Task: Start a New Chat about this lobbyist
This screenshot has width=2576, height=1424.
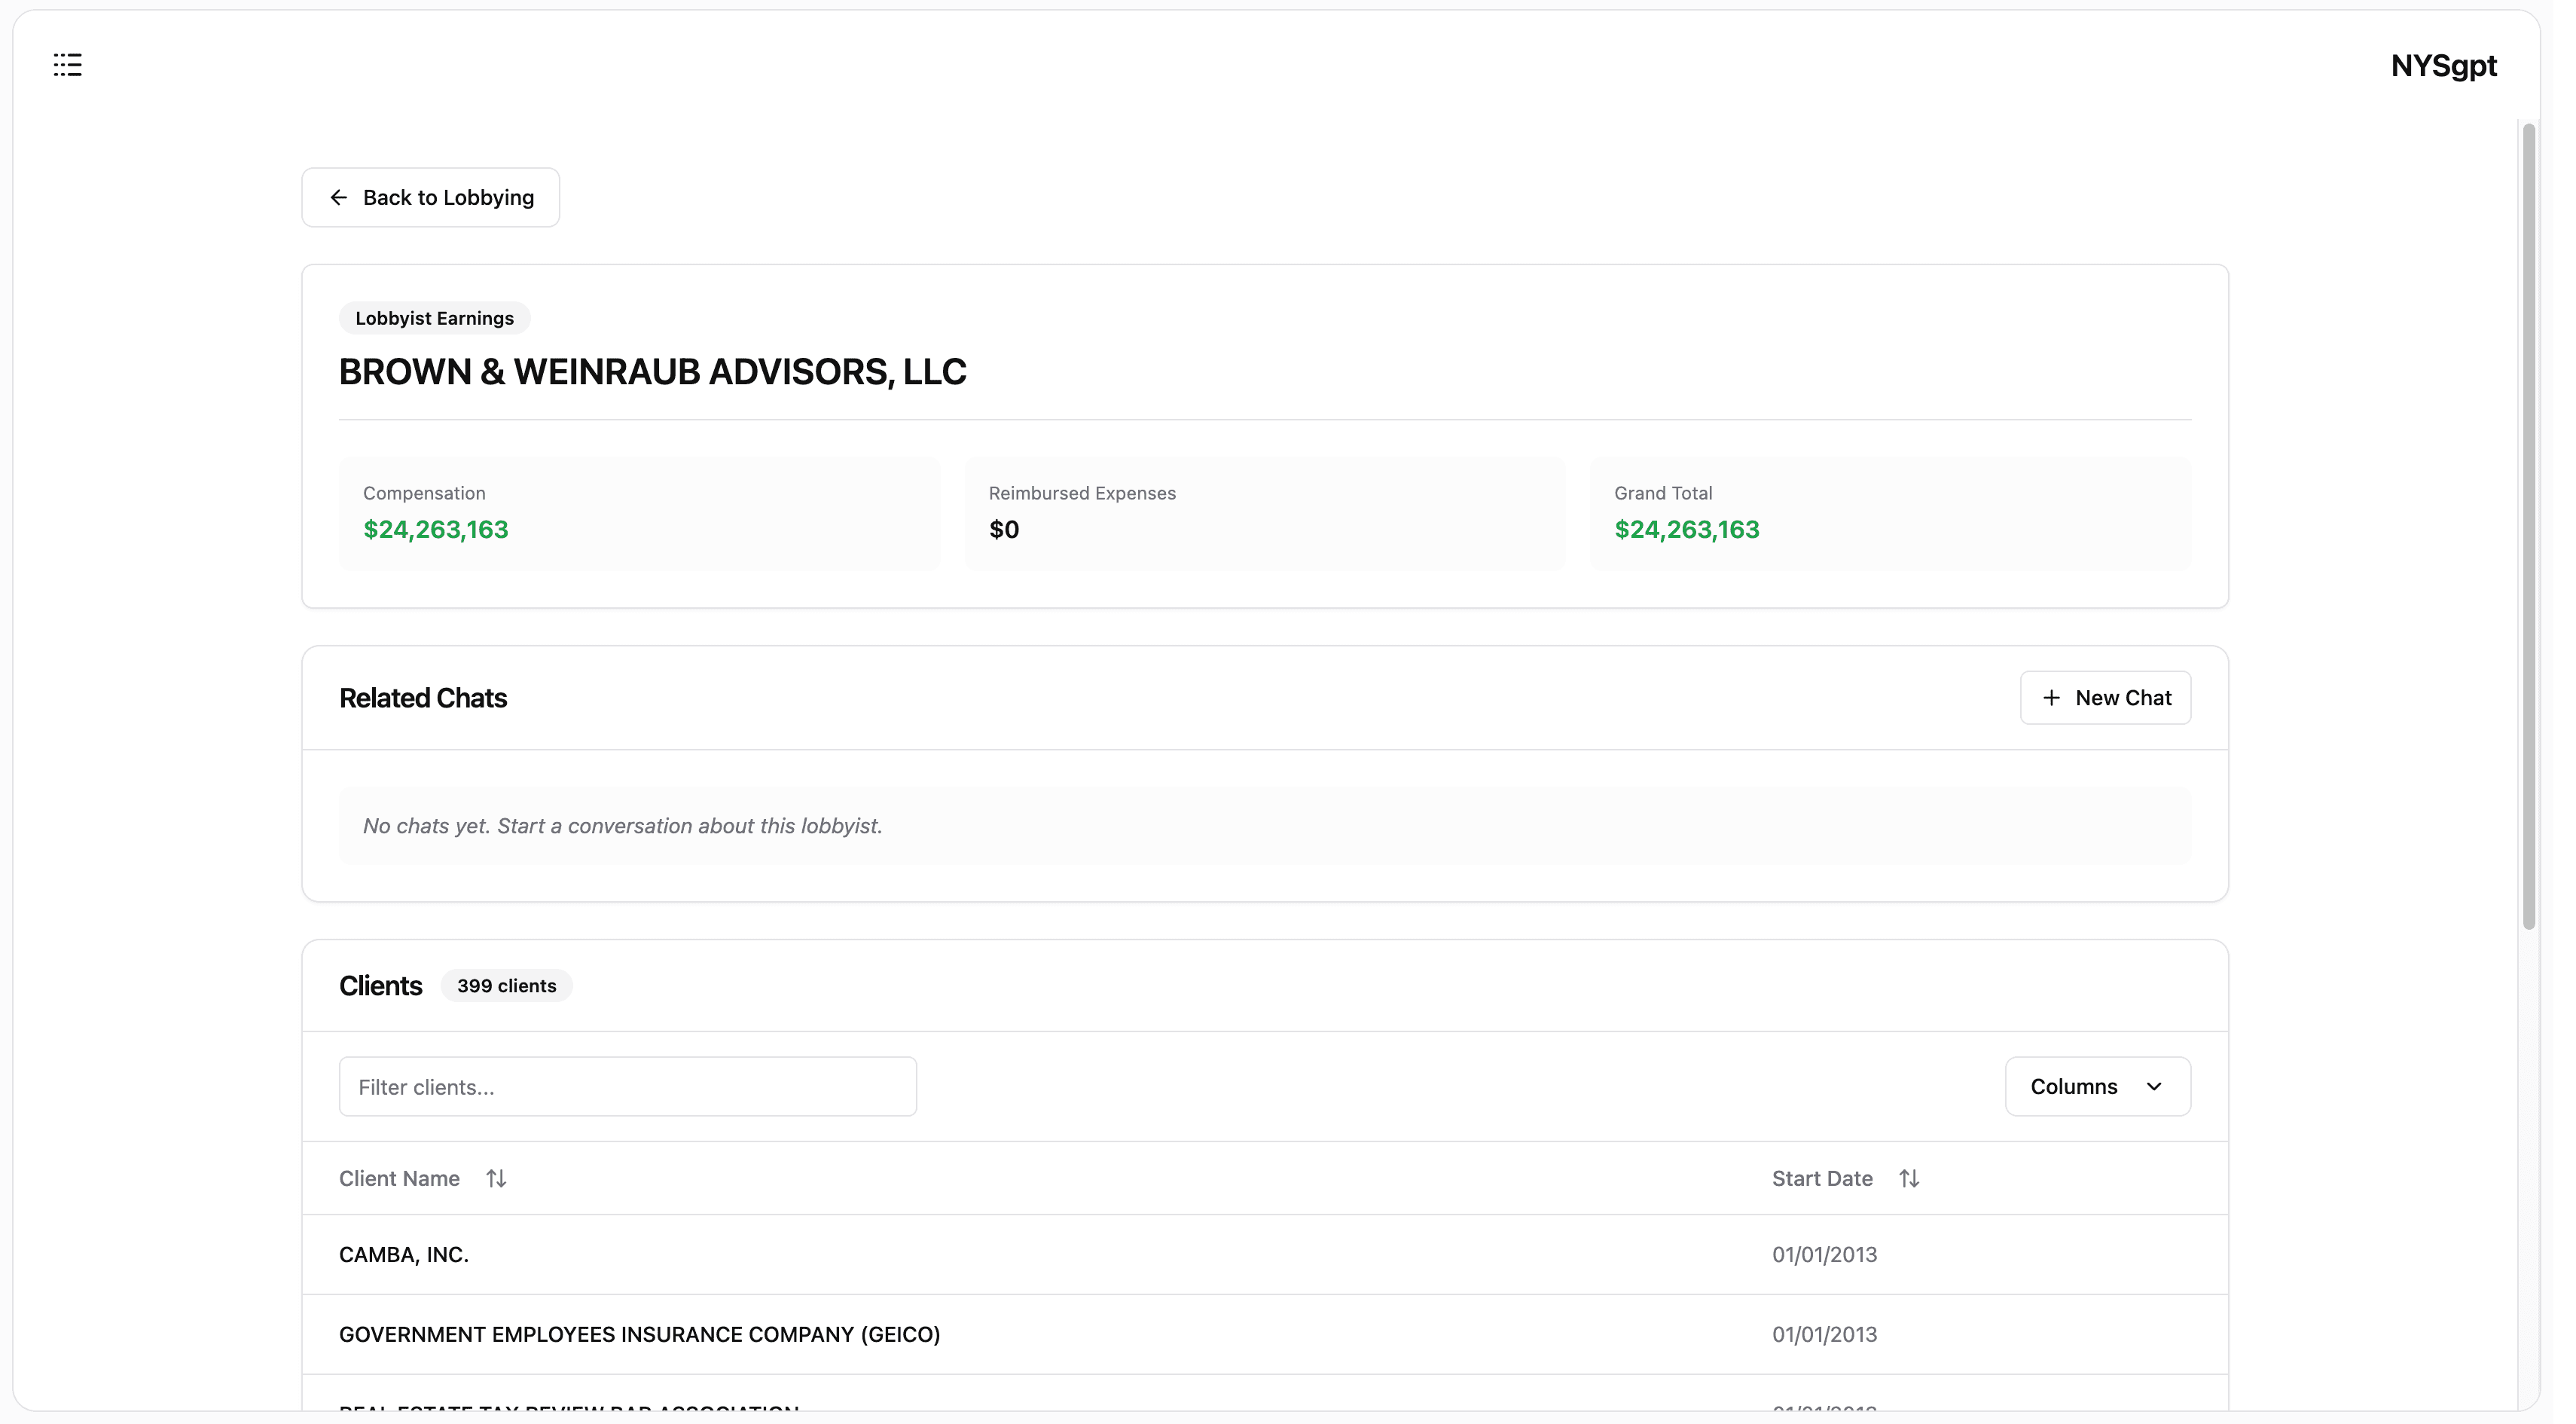Action: click(x=2104, y=697)
